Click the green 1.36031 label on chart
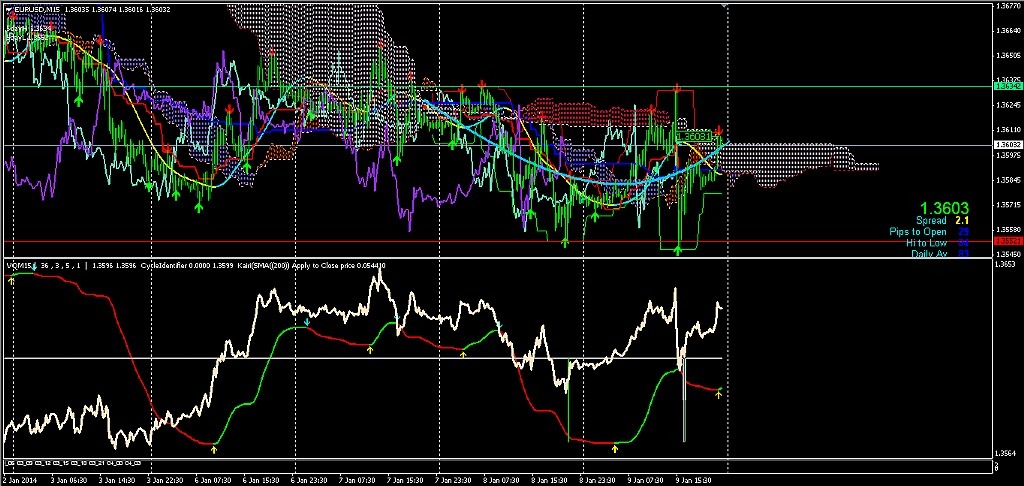 pos(694,136)
